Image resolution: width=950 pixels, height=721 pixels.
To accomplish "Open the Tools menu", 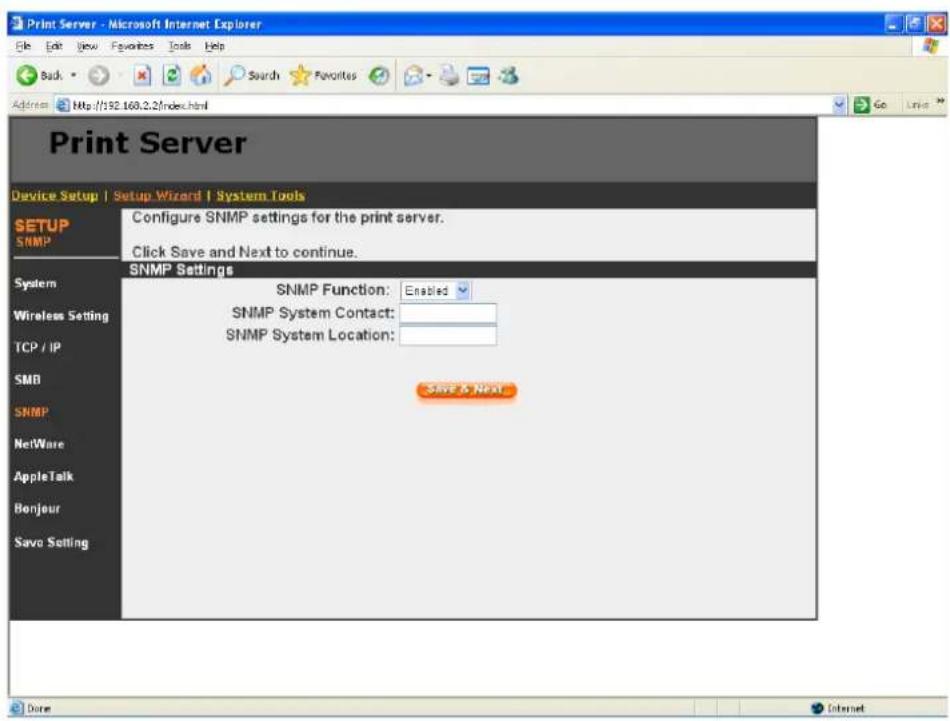I will coord(179,46).
